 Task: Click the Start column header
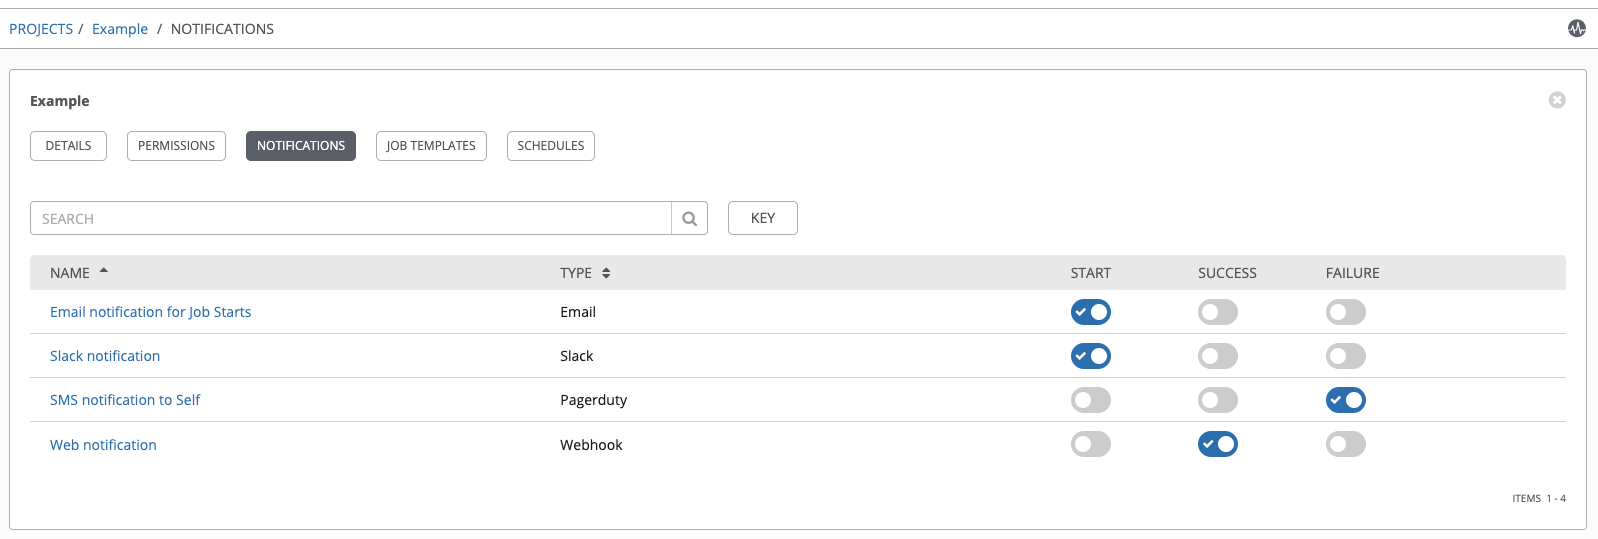(x=1091, y=273)
